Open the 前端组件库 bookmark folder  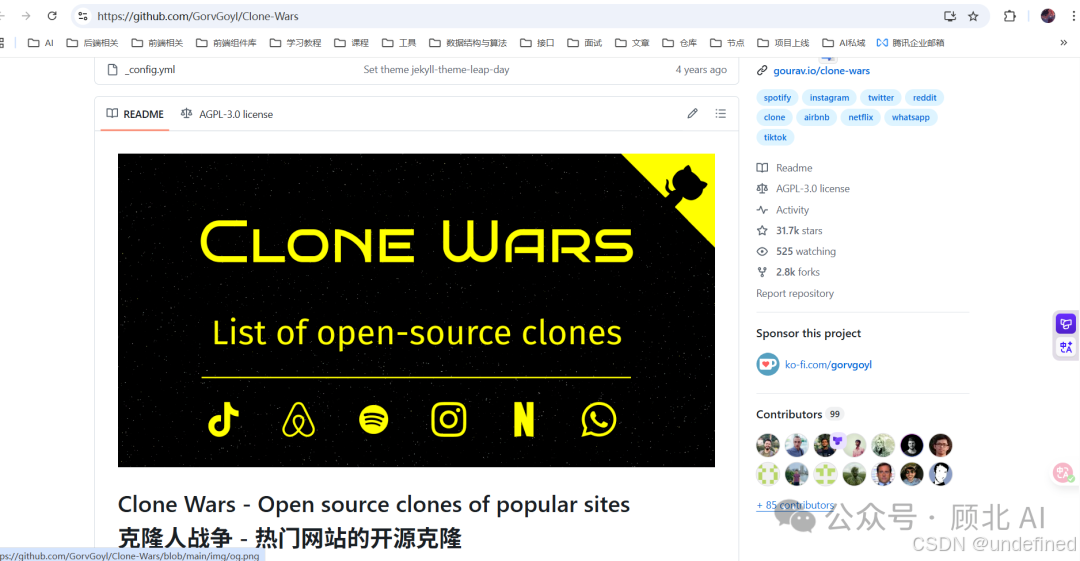pos(226,43)
